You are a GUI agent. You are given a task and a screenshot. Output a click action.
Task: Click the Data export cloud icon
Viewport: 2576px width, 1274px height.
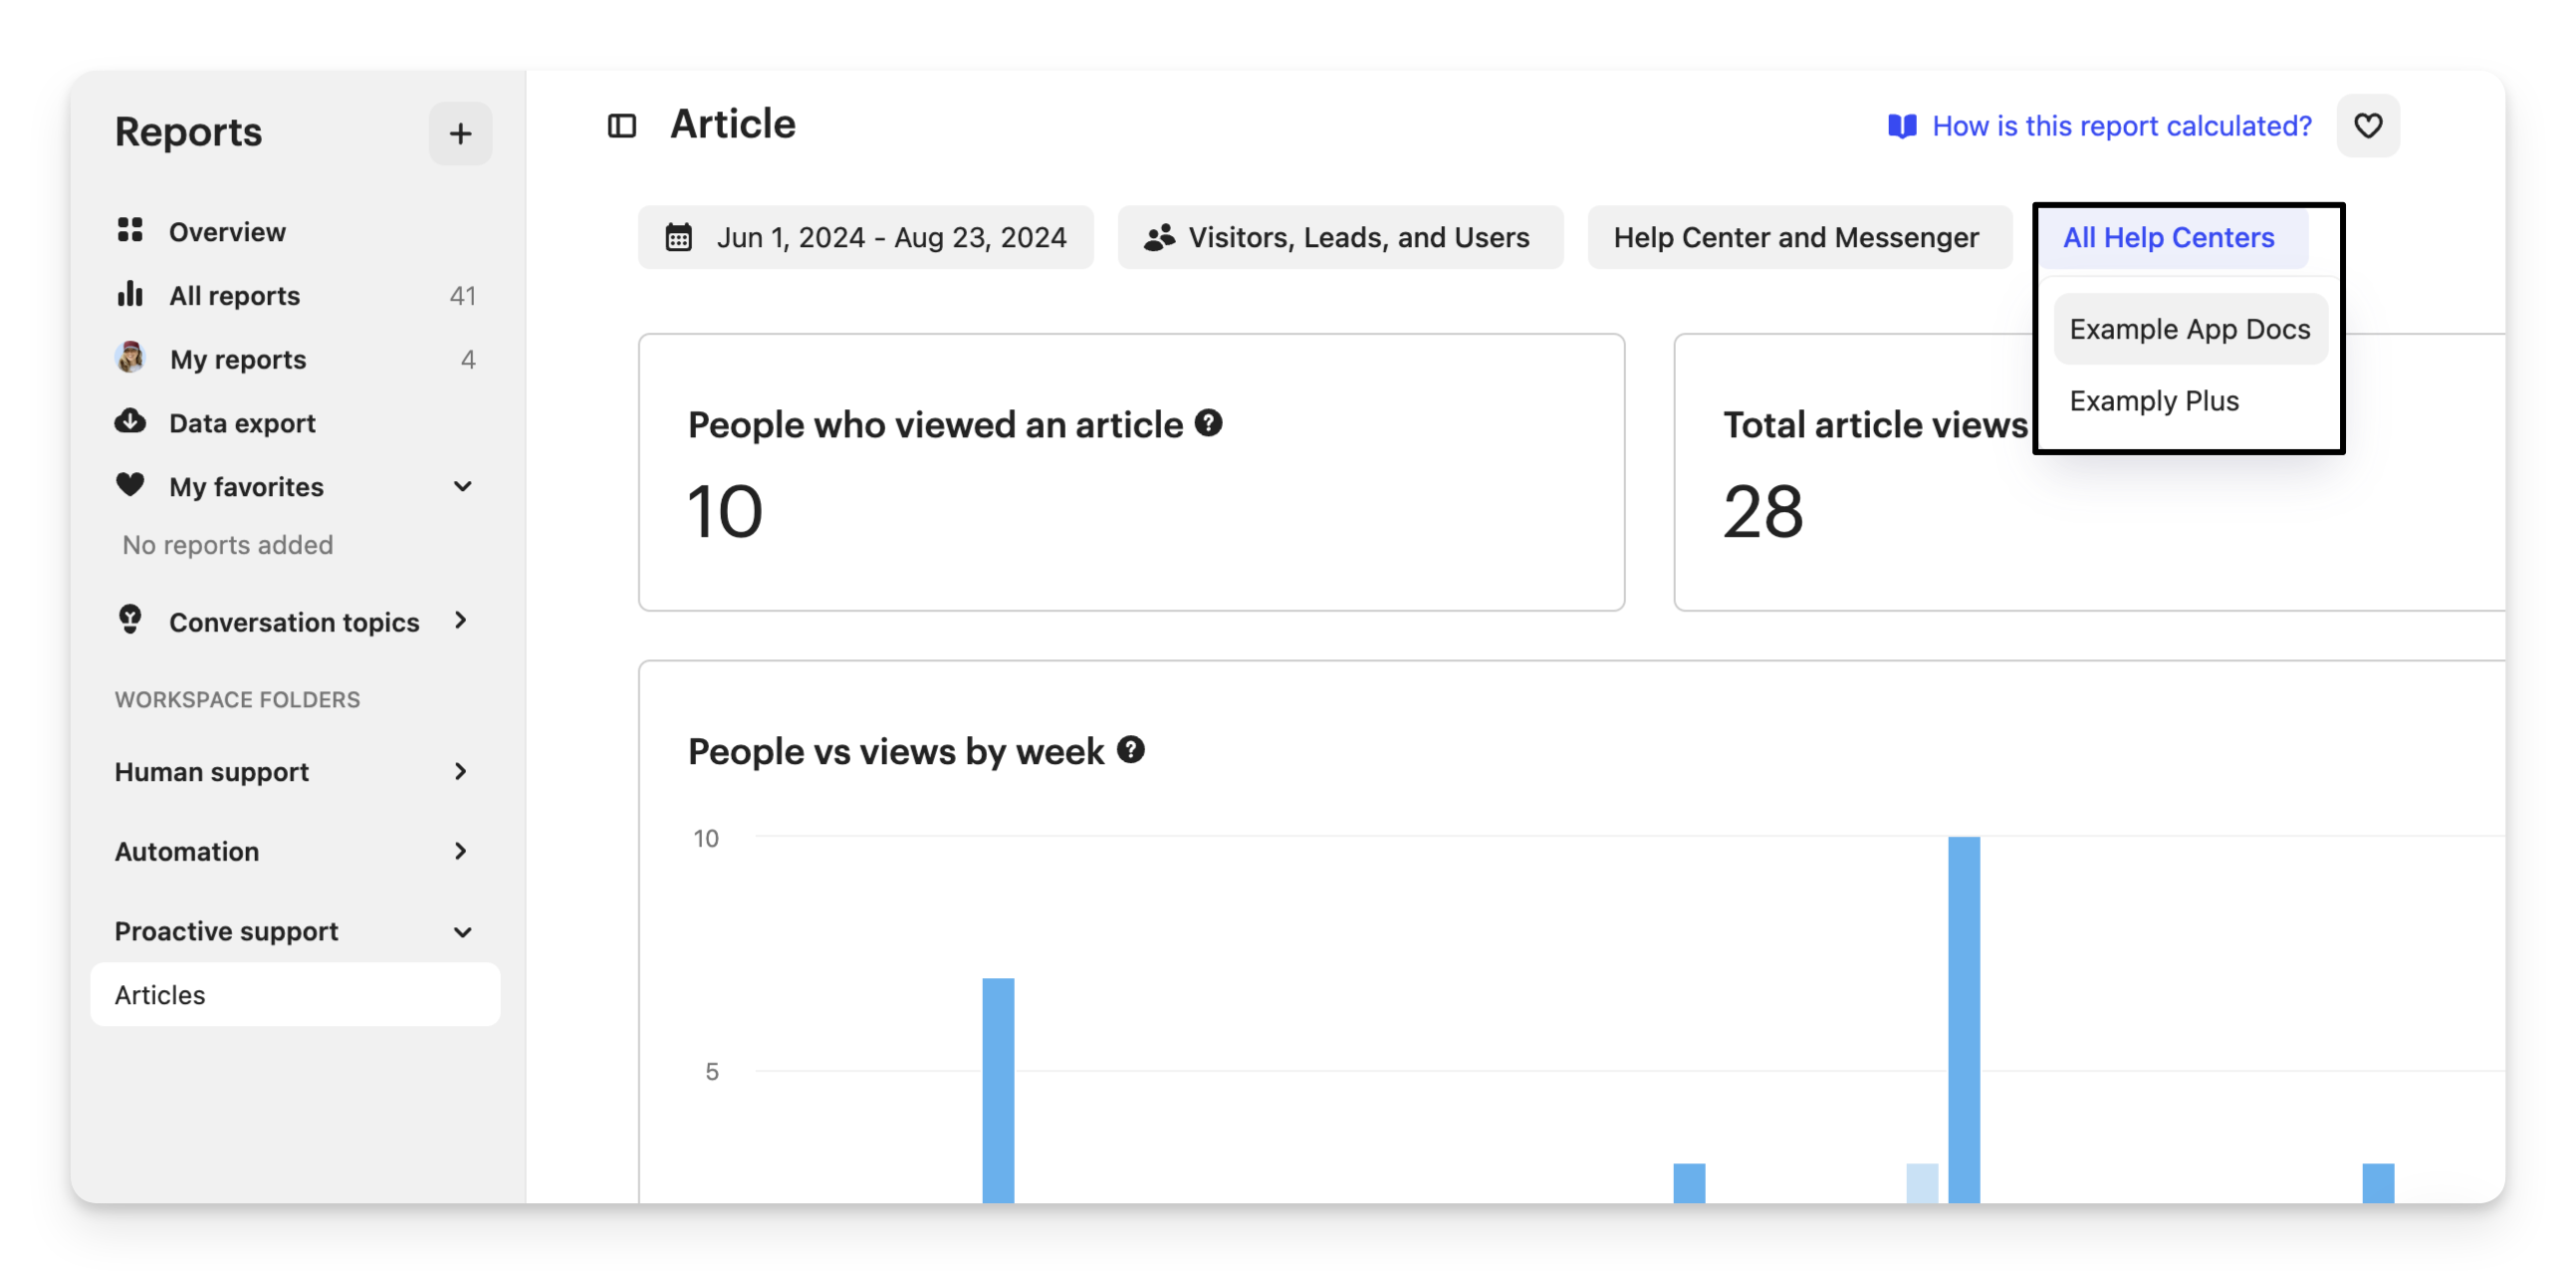tap(130, 421)
